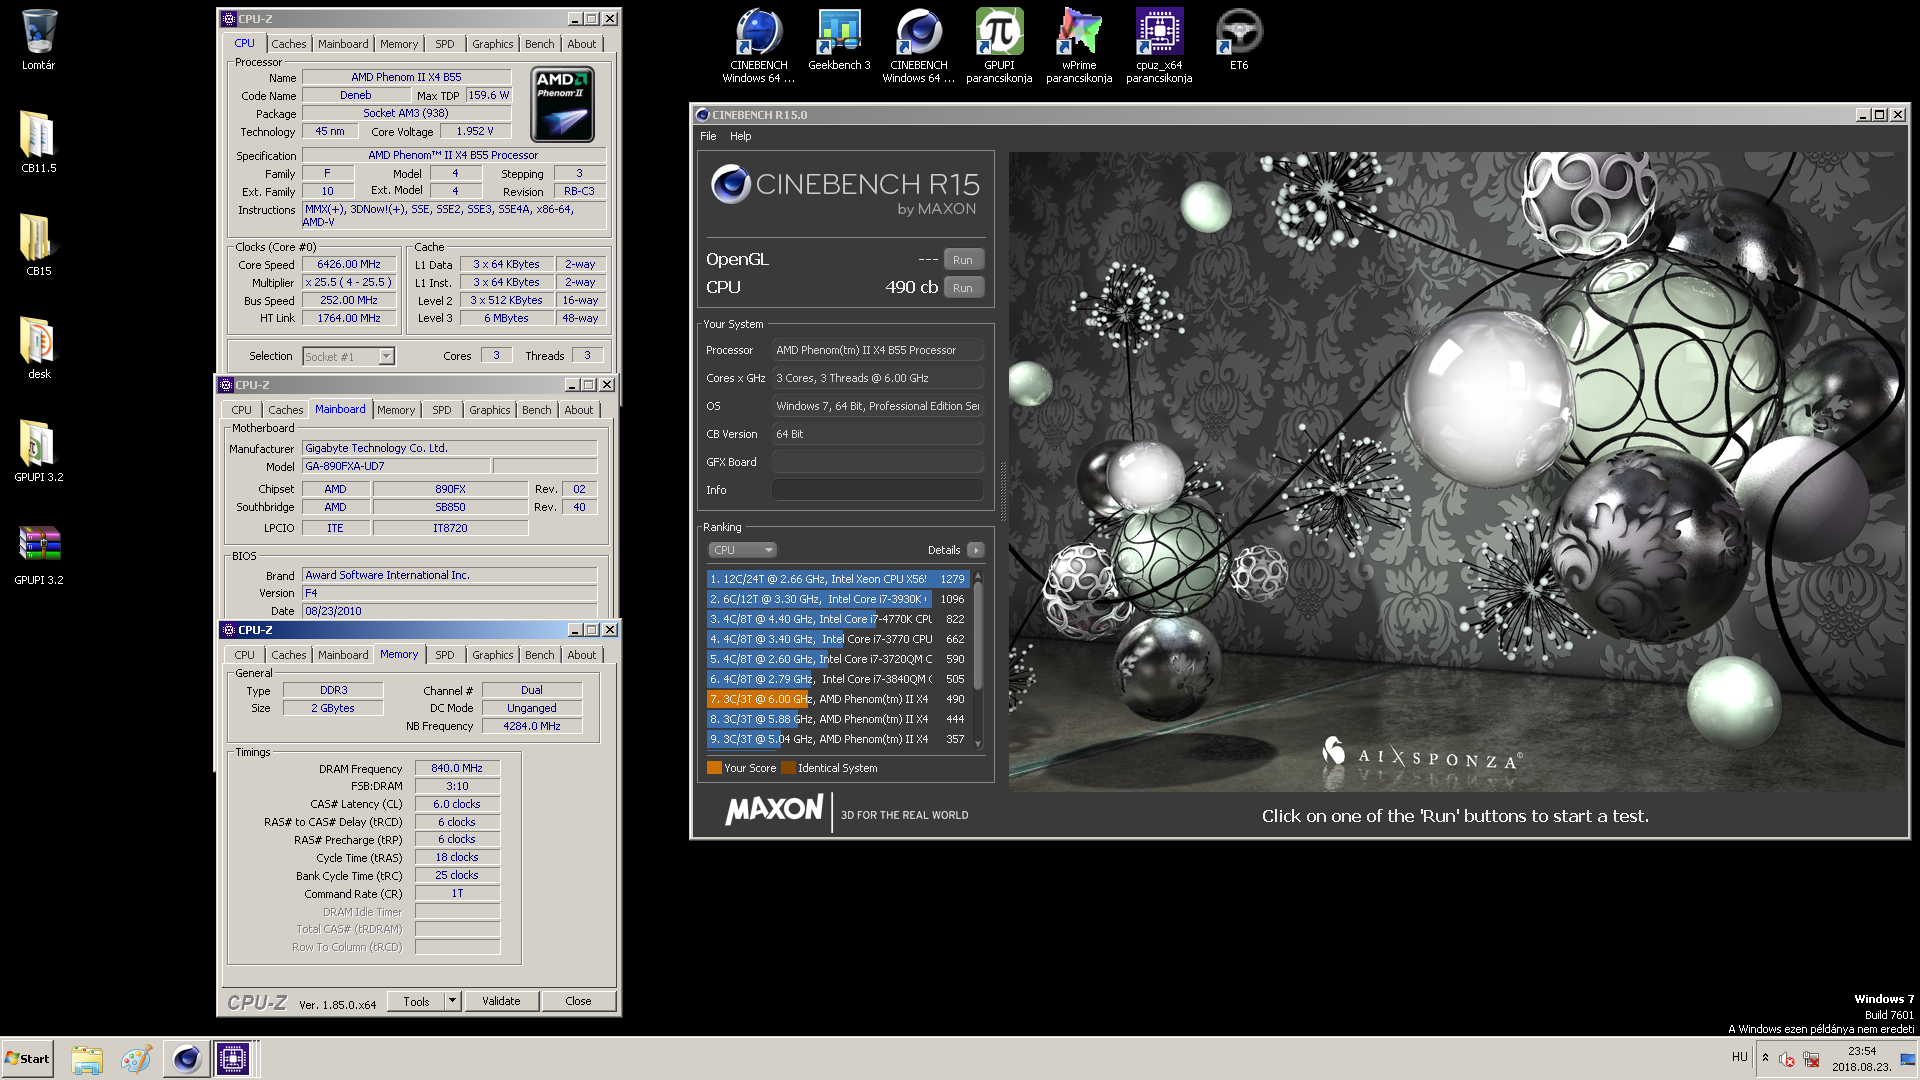Click Core Speed value 6426.00 MHz

pos(349,265)
